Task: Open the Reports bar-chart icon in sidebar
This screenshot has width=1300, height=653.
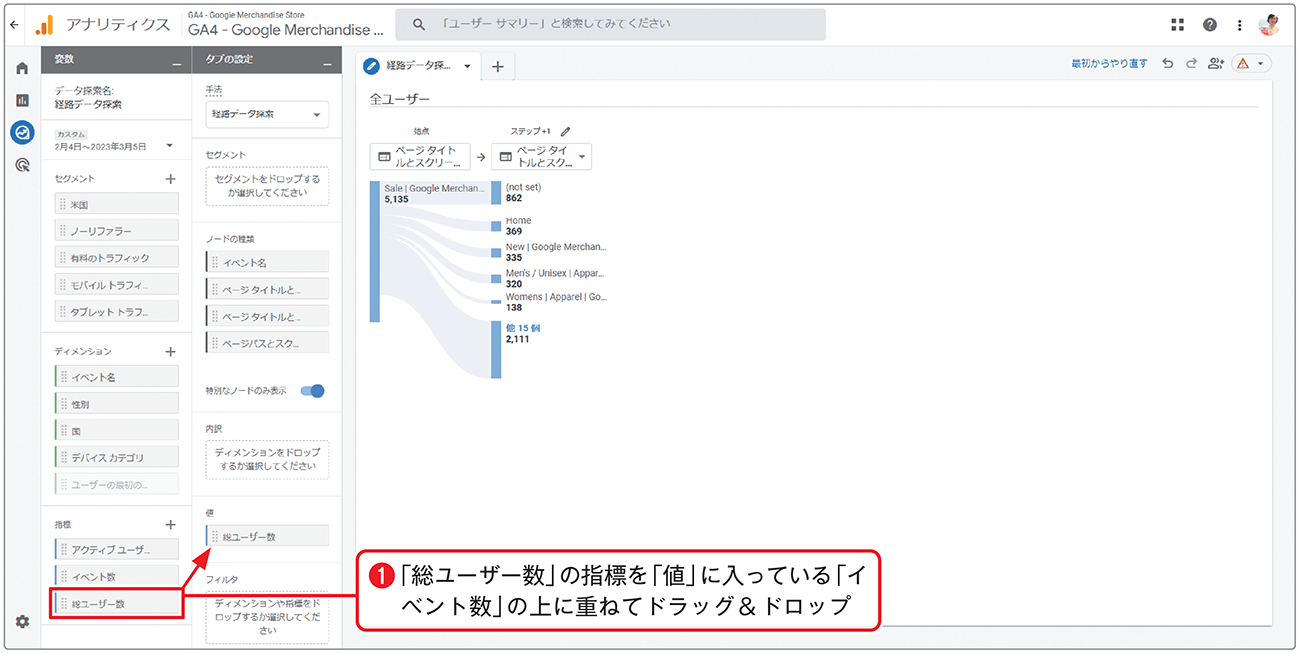Action: click(22, 101)
